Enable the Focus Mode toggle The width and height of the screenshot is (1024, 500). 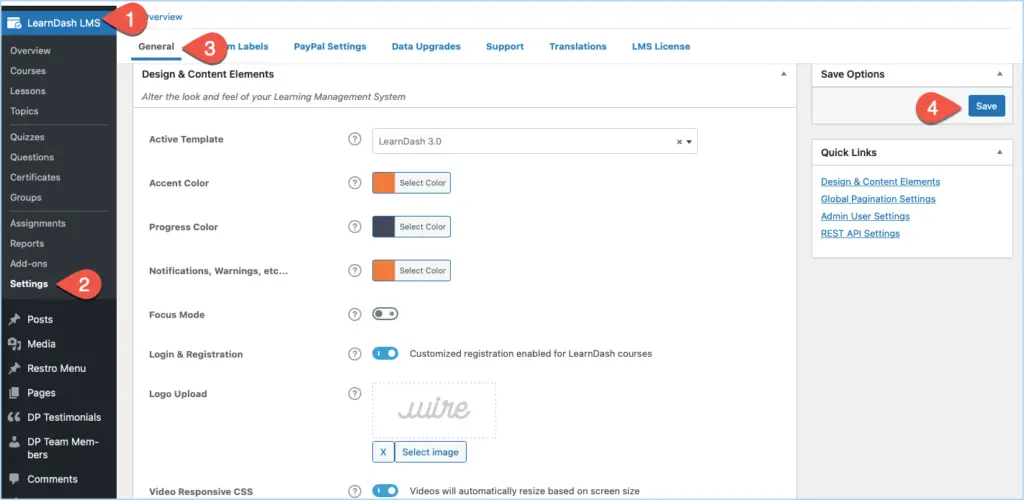[385, 314]
